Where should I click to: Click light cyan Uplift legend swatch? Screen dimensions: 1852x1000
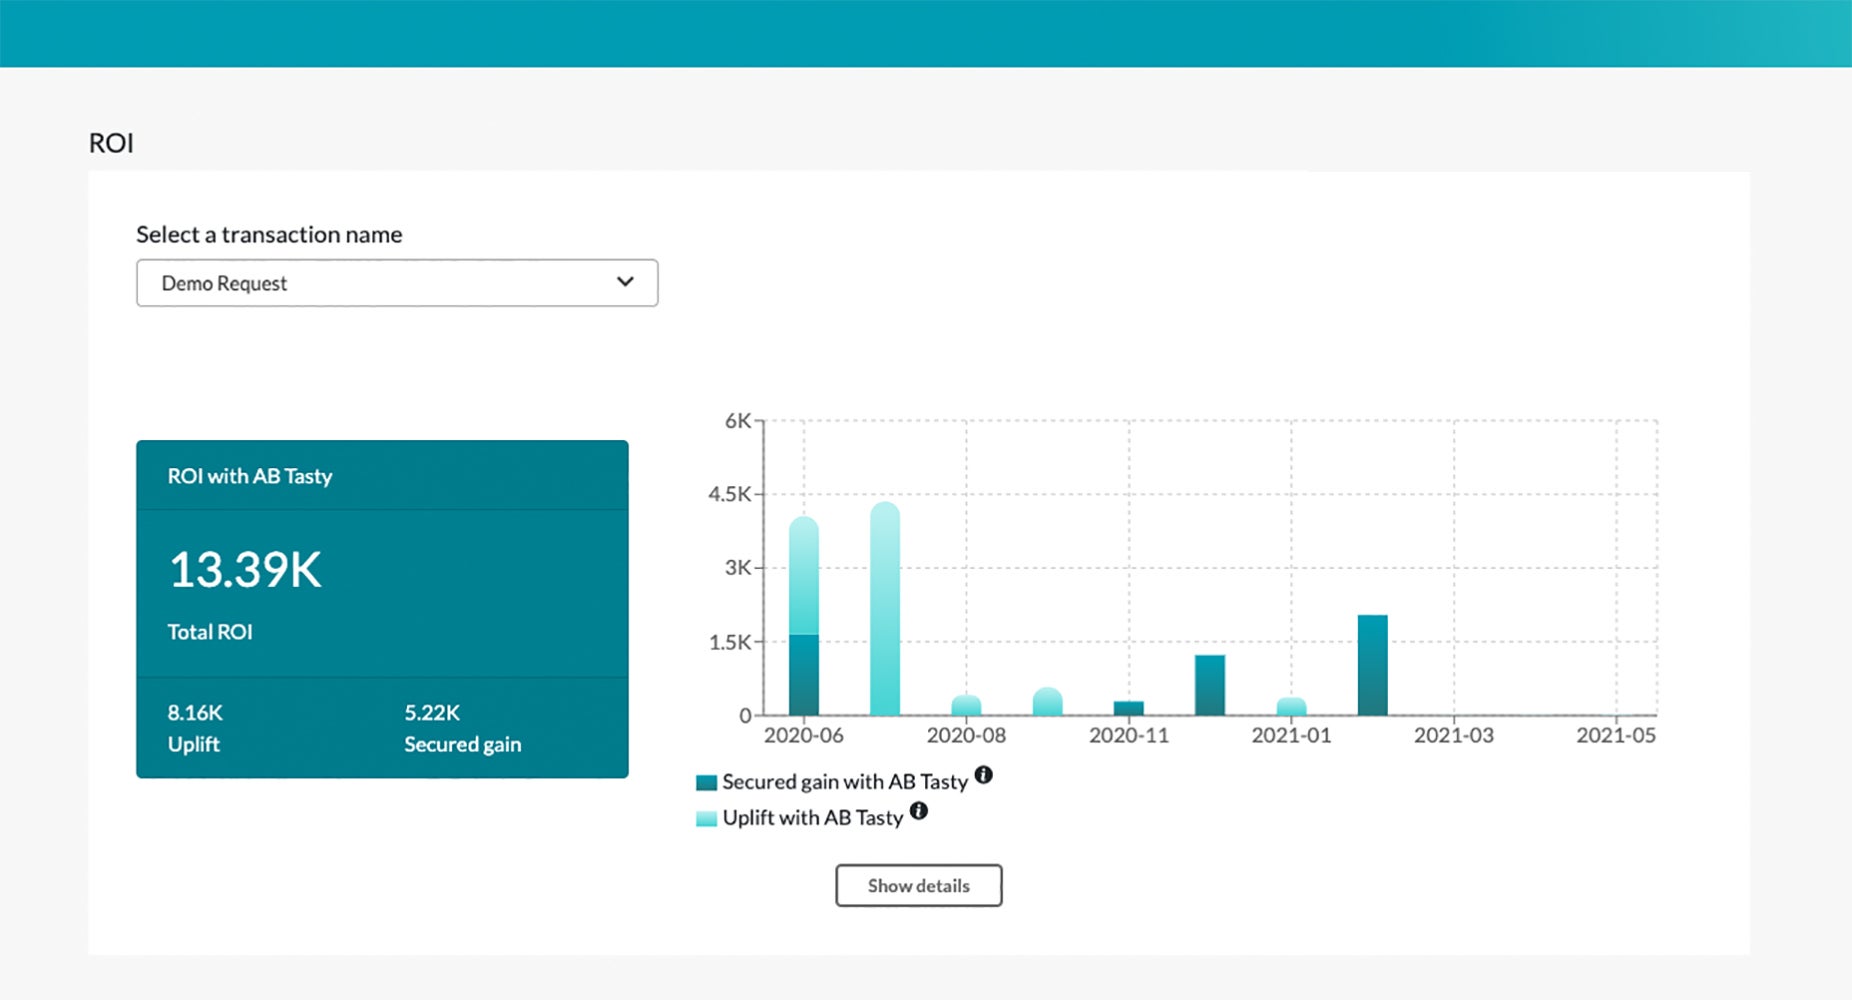pos(706,818)
